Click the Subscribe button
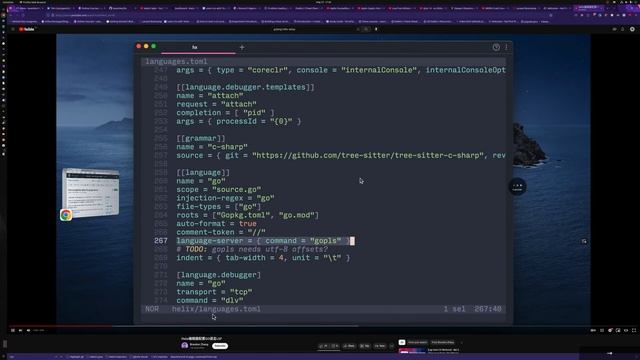The height and width of the screenshot is (360, 640). pos(220,346)
